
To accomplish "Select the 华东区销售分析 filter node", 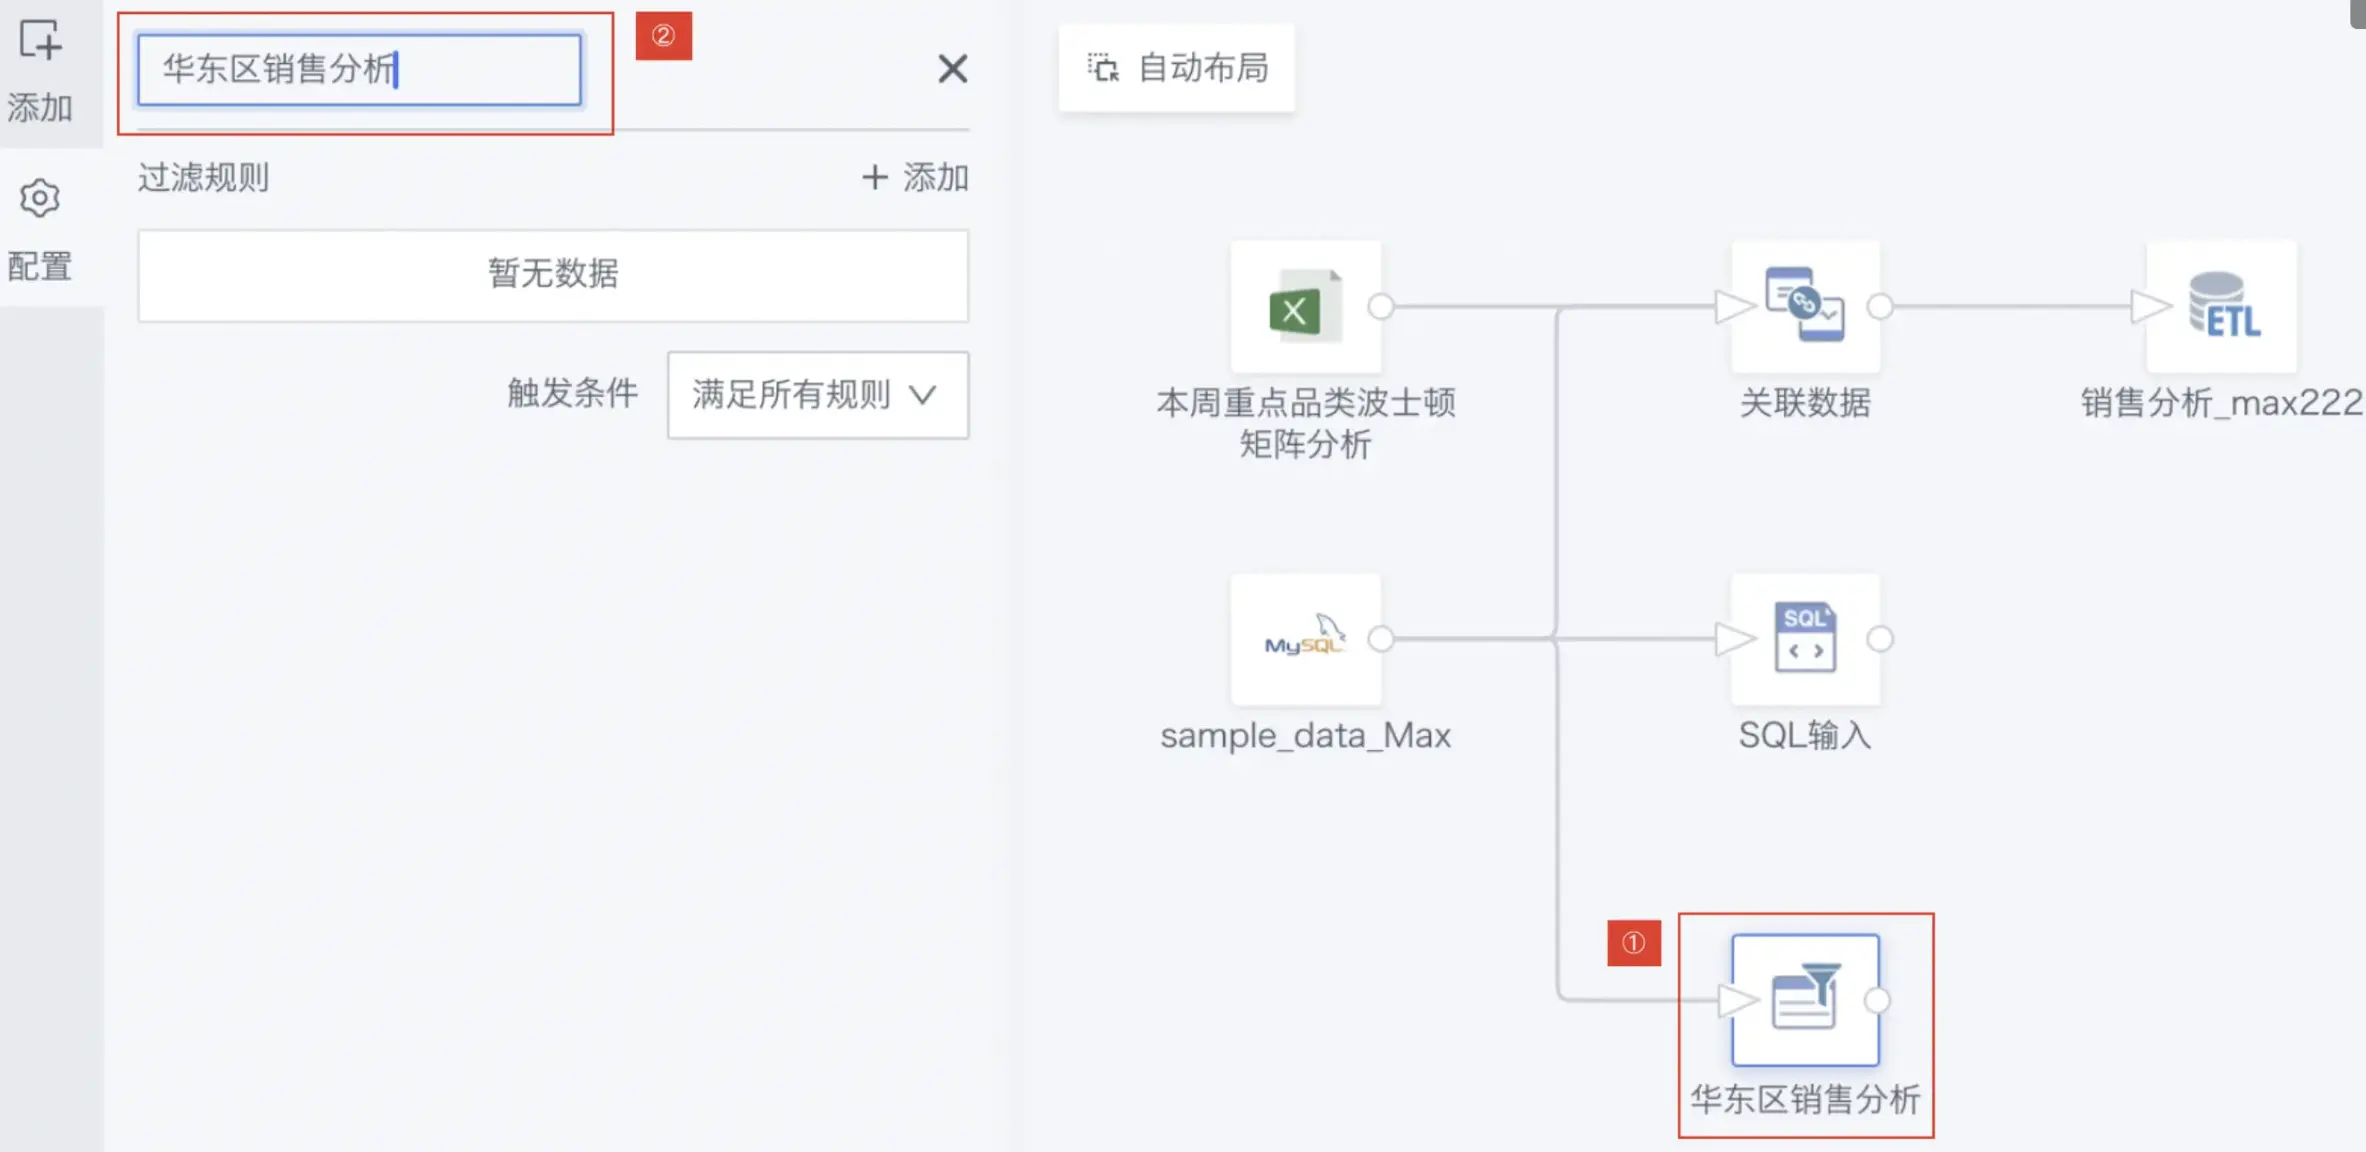I will tap(1806, 1000).
